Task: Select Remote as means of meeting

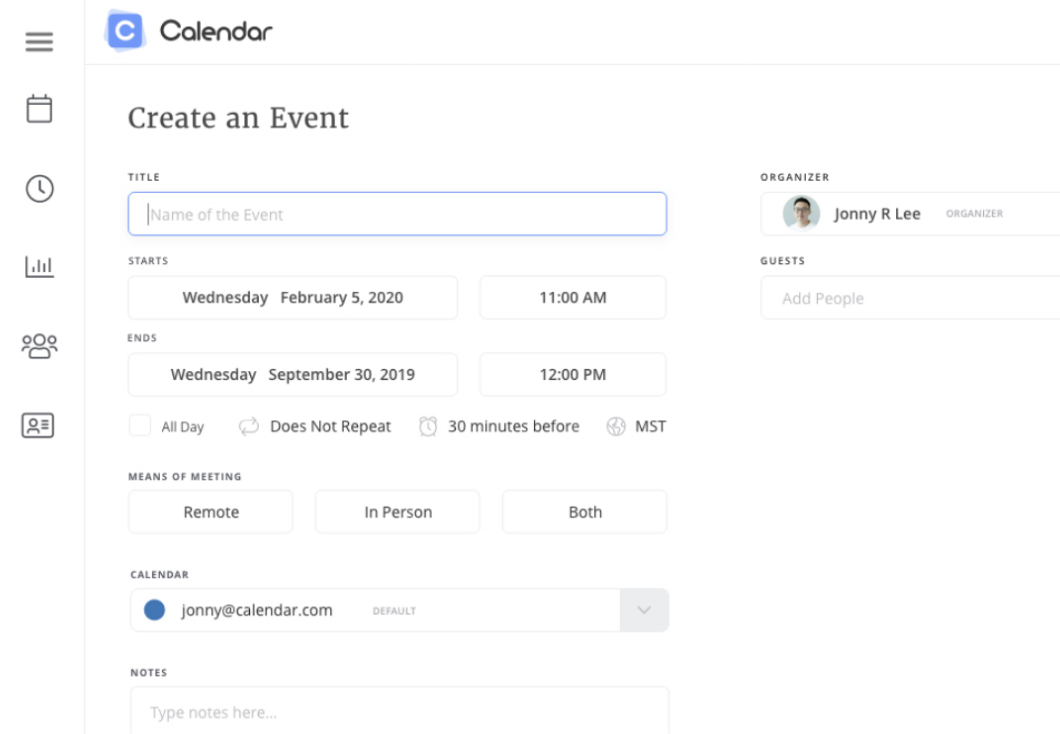Action: pyautogui.click(x=211, y=512)
